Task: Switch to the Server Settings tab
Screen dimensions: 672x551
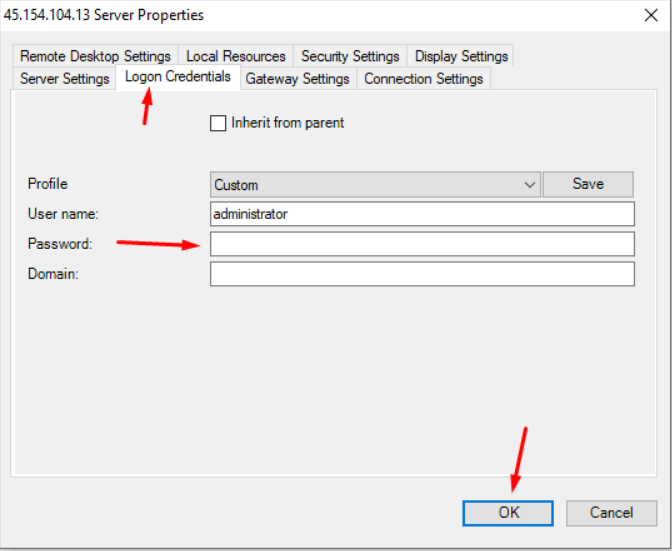Action: [x=65, y=78]
